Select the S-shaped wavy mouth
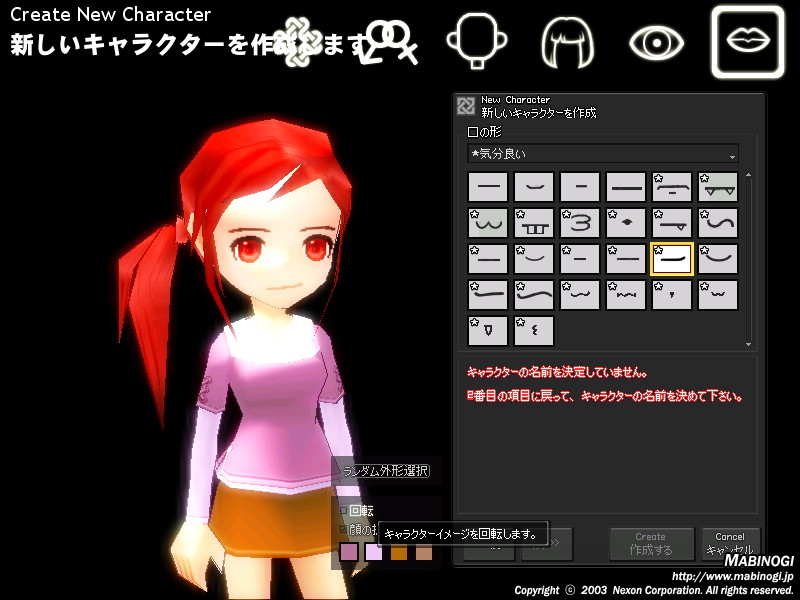Screen dimensions: 800x600 tap(718, 223)
